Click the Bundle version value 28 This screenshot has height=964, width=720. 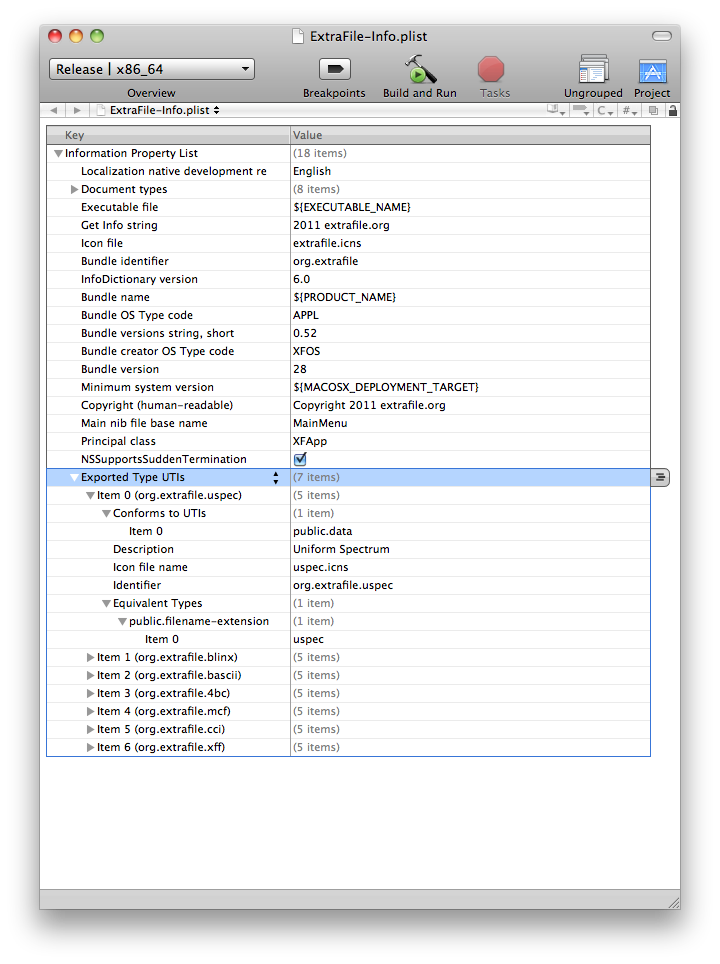pos(300,369)
